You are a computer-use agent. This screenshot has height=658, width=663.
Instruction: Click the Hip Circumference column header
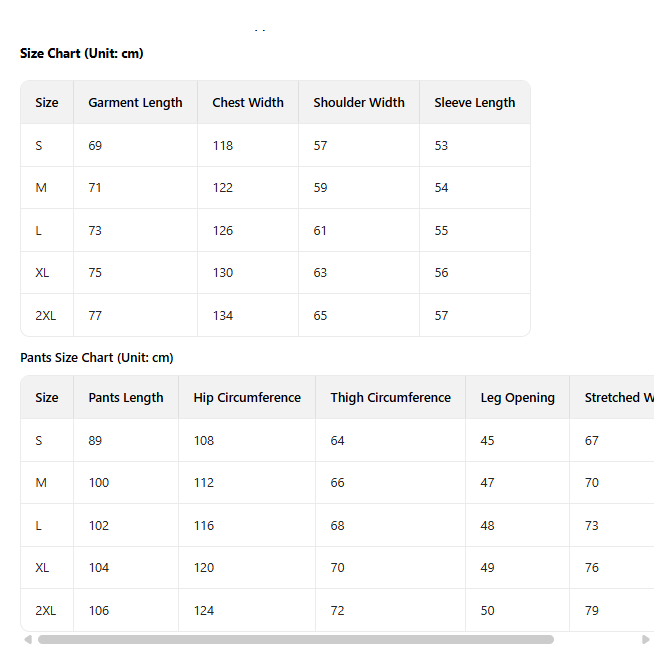coord(247,397)
